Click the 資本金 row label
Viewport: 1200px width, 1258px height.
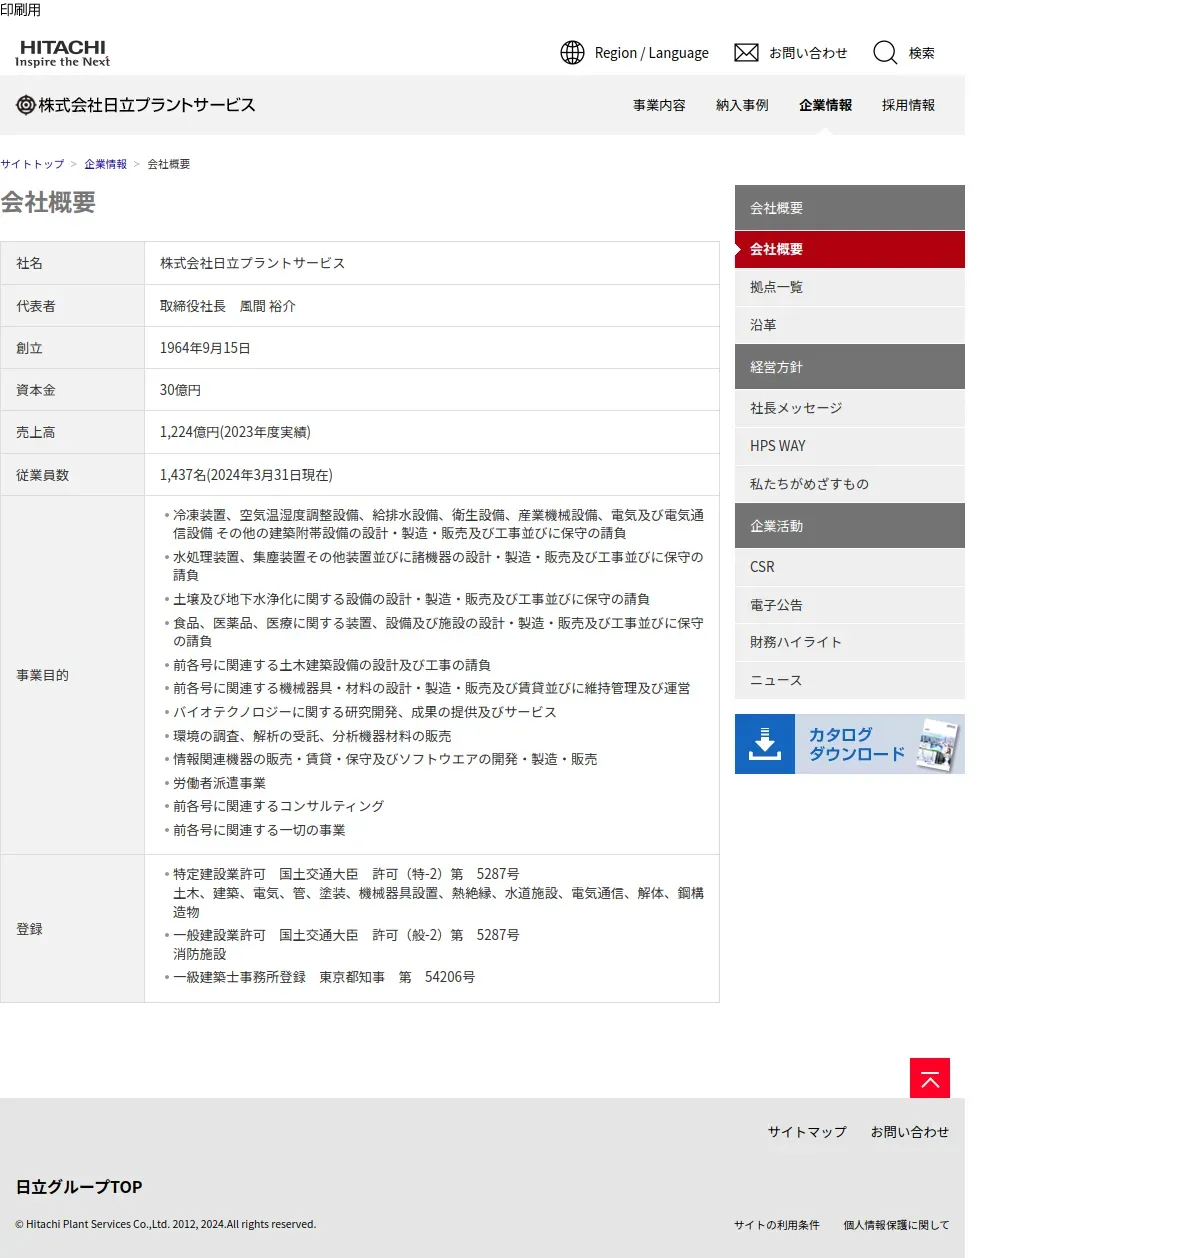tap(36, 390)
